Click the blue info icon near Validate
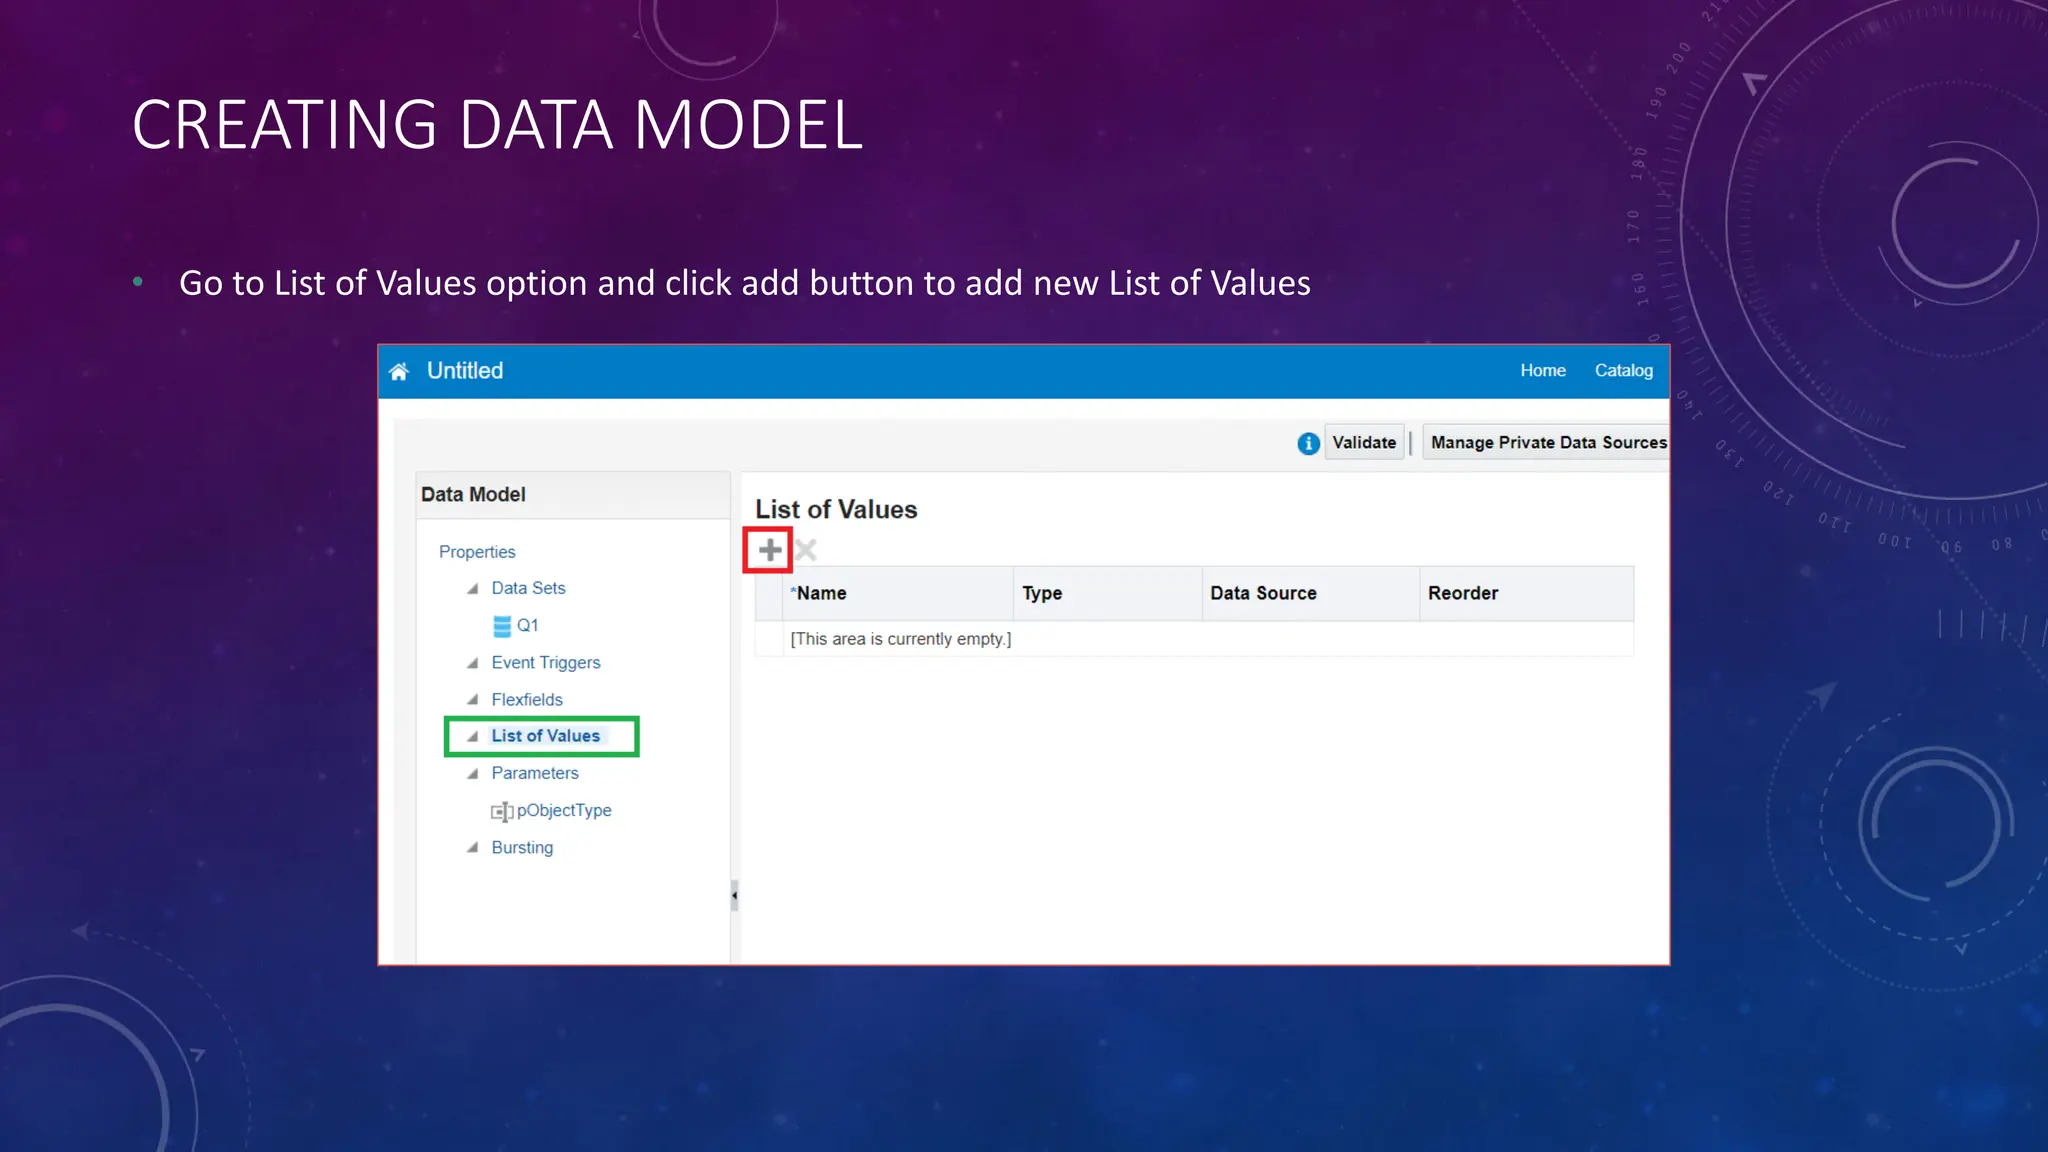2048x1152 pixels. coord(1308,443)
